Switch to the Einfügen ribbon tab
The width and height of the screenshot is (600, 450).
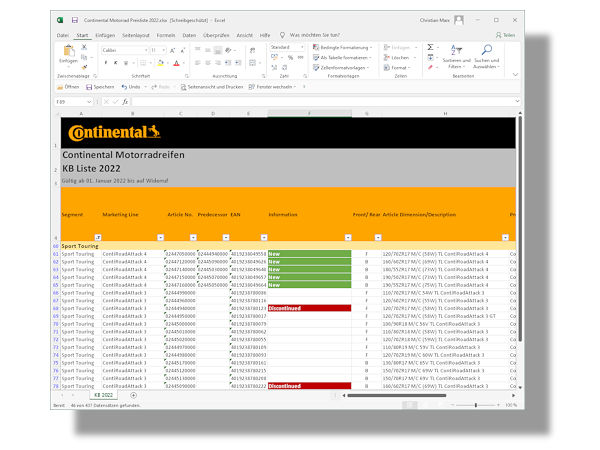click(105, 35)
